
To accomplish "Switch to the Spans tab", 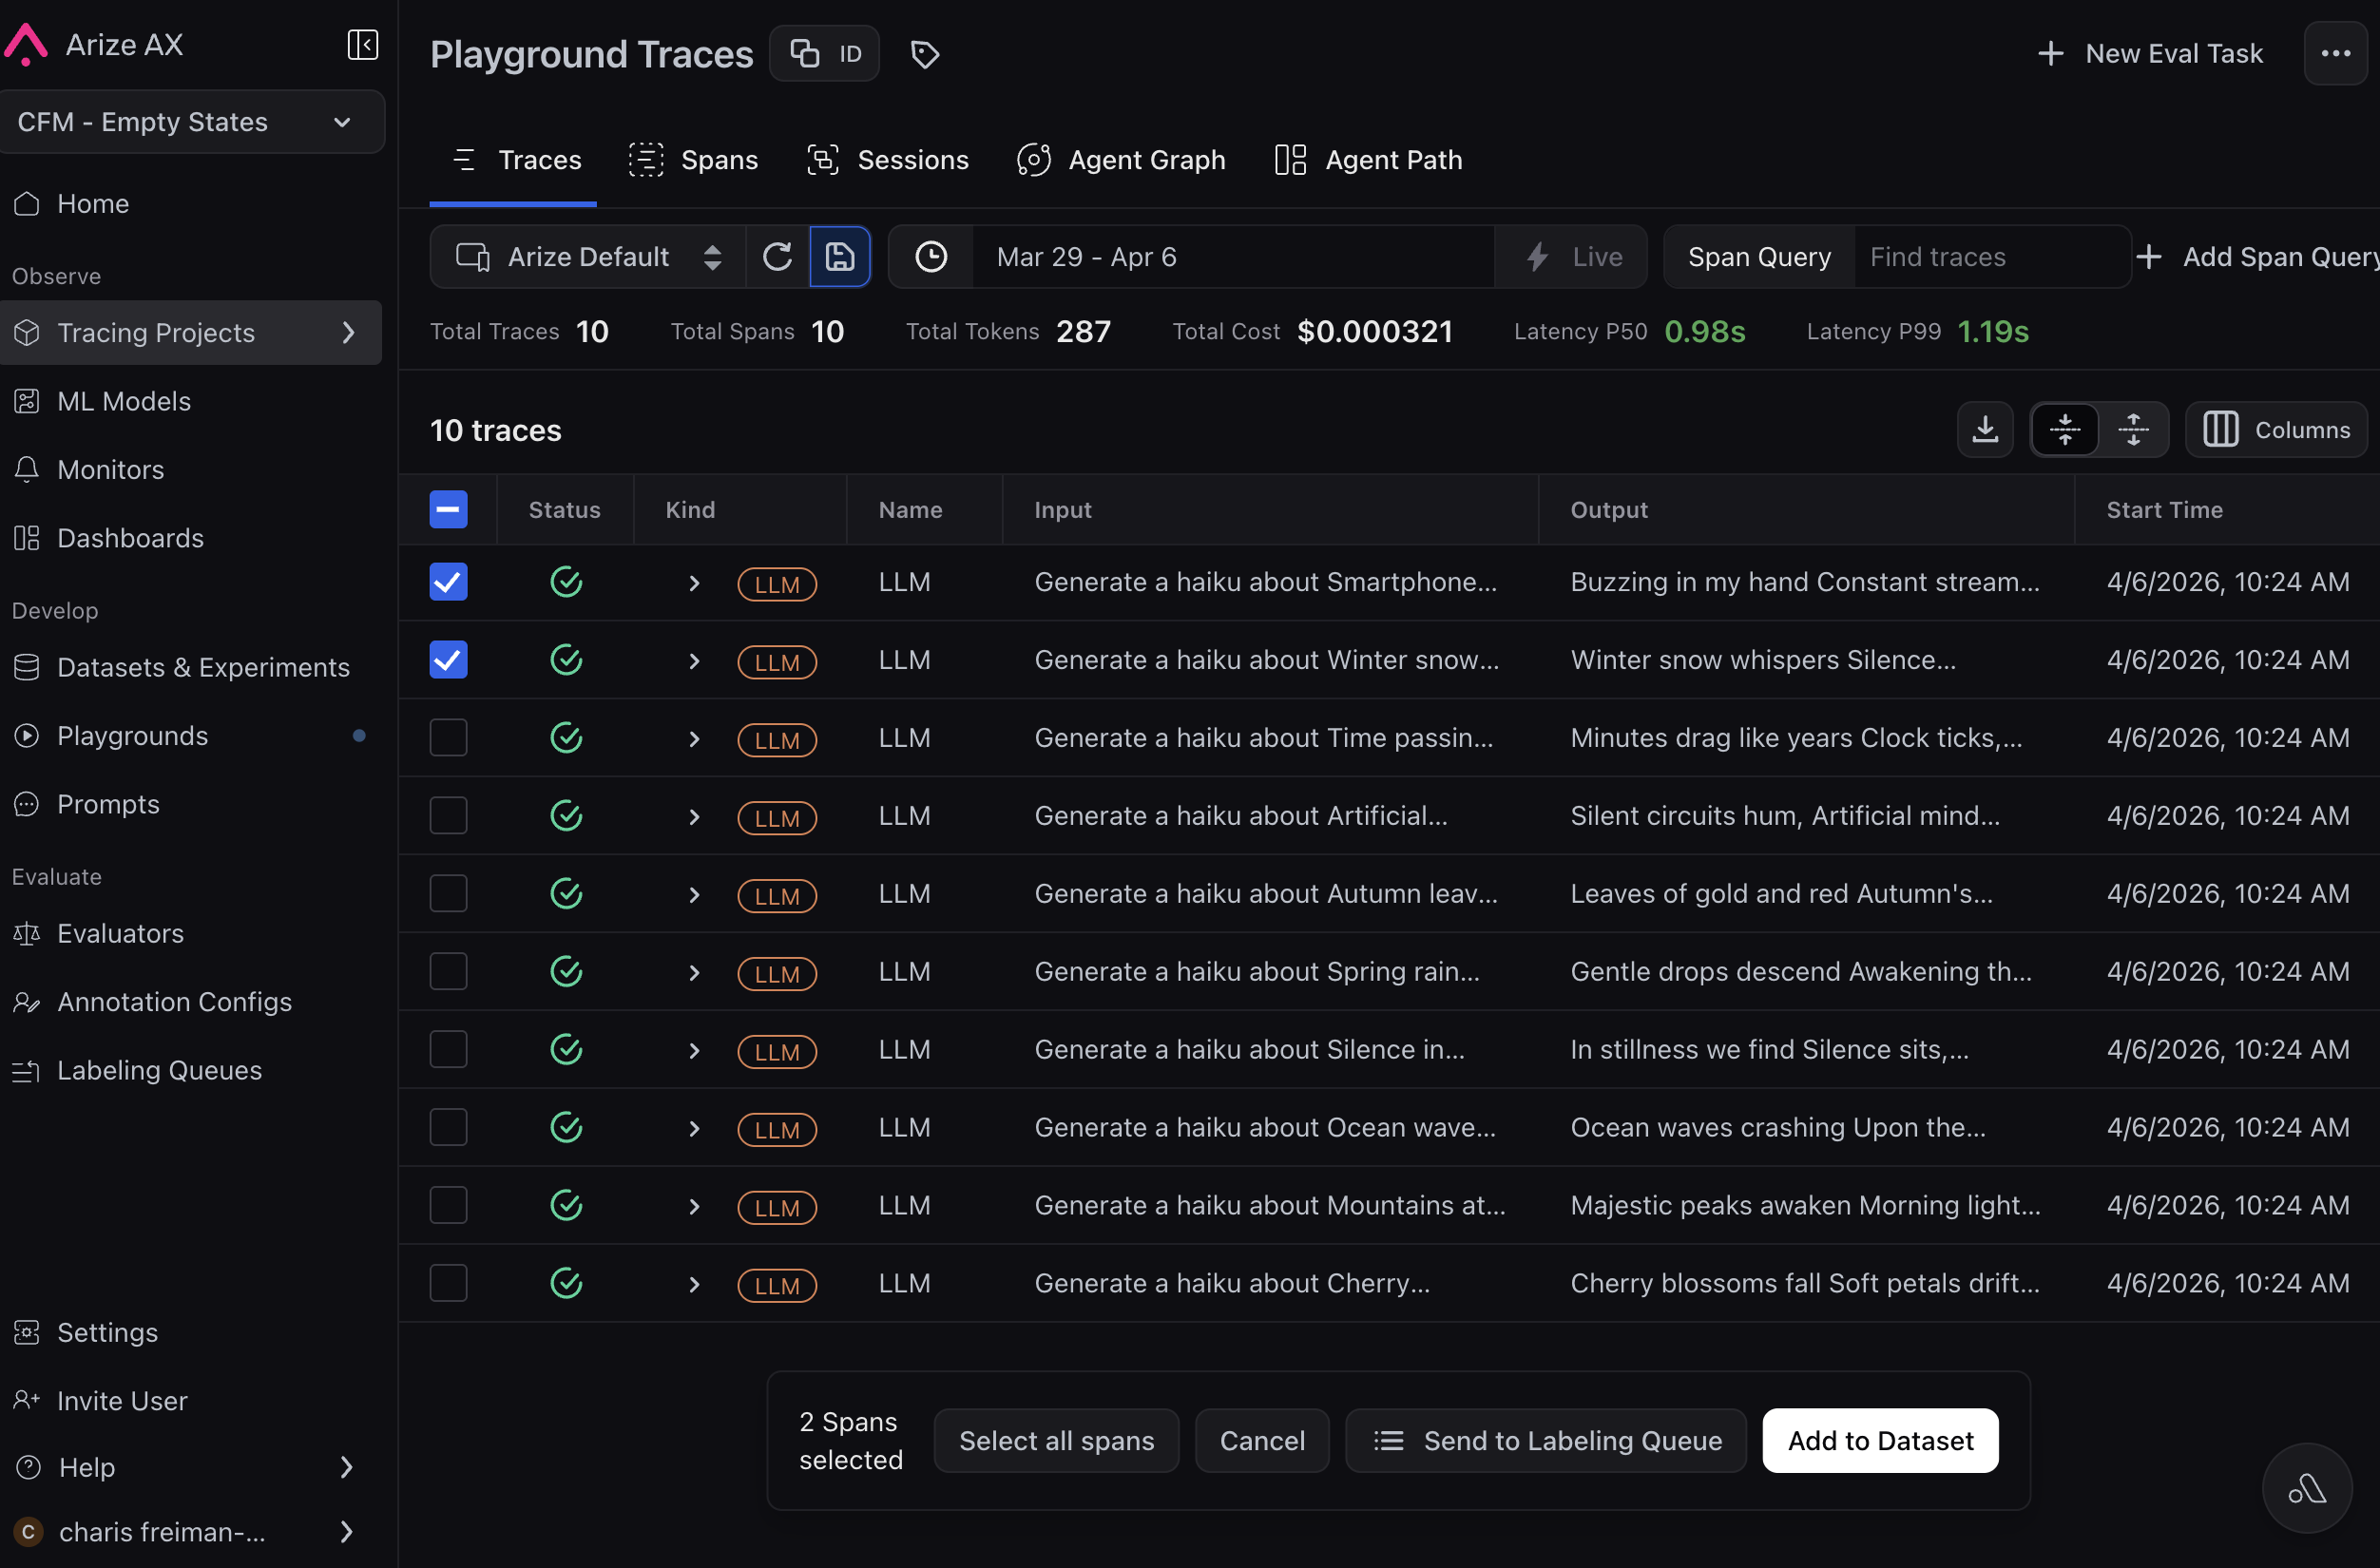I will [693, 160].
